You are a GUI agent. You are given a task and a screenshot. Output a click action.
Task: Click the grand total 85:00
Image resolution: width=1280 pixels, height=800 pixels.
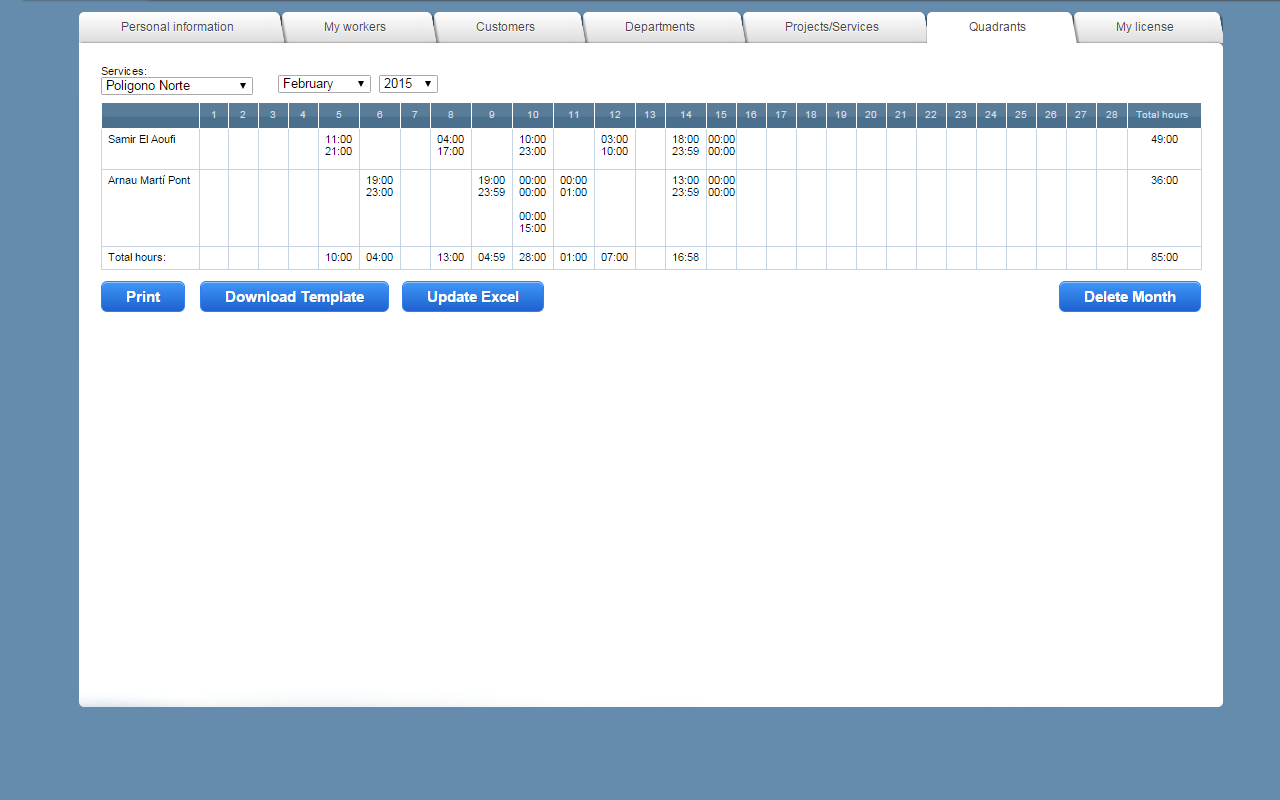(x=1164, y=257)
